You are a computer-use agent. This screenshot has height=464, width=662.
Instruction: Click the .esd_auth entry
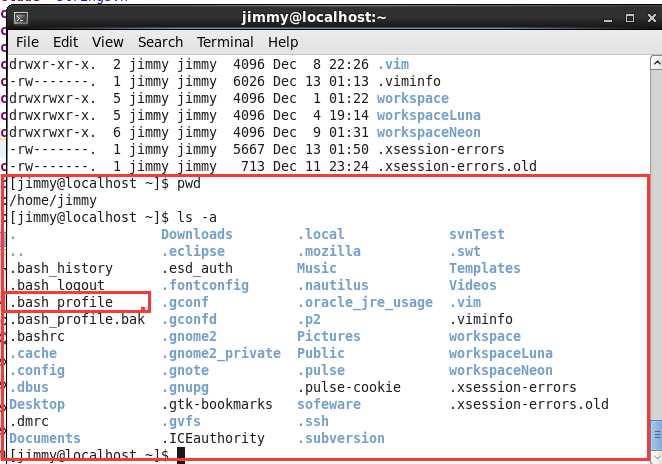coord(197,269)
